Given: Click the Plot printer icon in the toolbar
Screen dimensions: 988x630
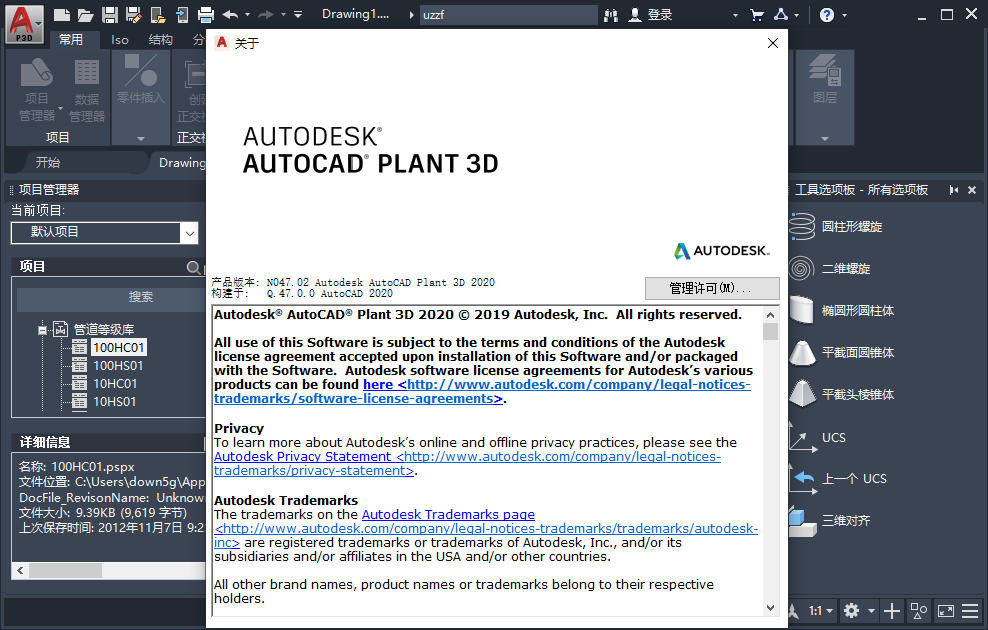Looking at the screenshot, I should point(205,14).
